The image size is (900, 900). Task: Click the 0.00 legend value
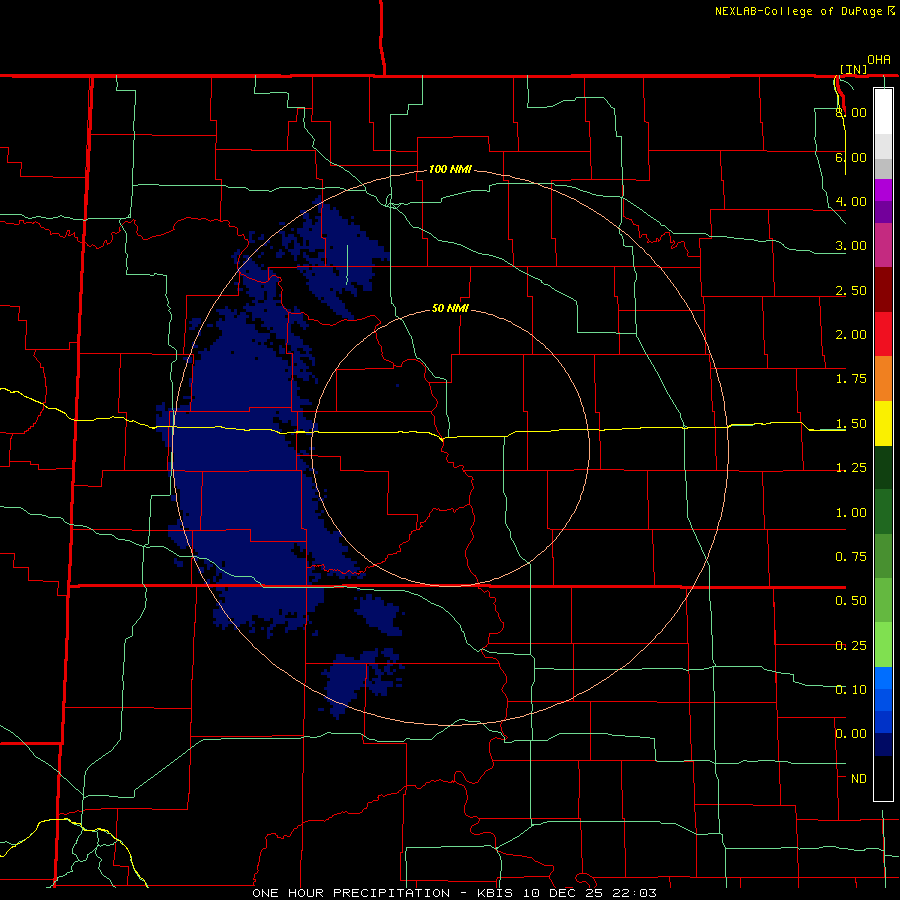pos(851,734)
